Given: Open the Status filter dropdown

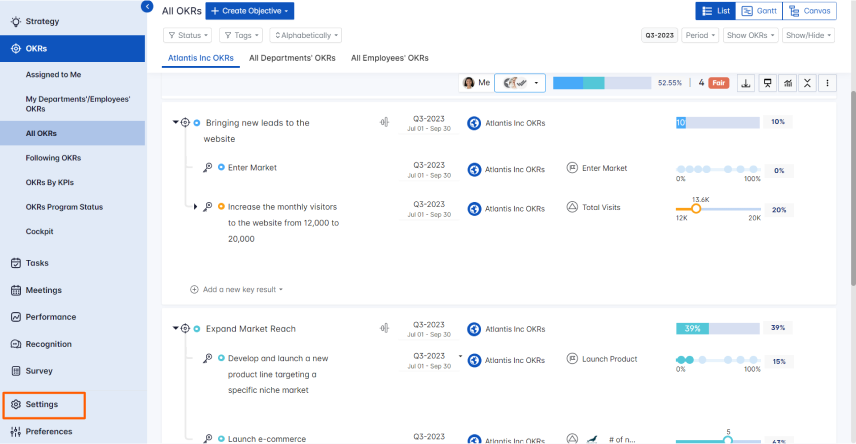Looking at the screenshot, I should click(x=187, y=35).
